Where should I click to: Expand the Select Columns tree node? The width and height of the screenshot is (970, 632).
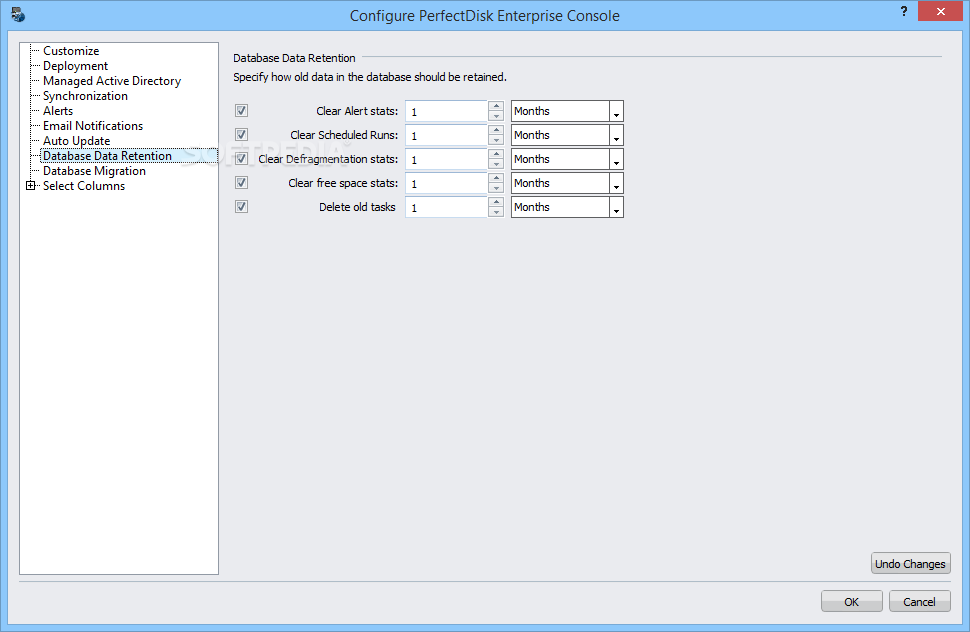(x=30, y=186)
